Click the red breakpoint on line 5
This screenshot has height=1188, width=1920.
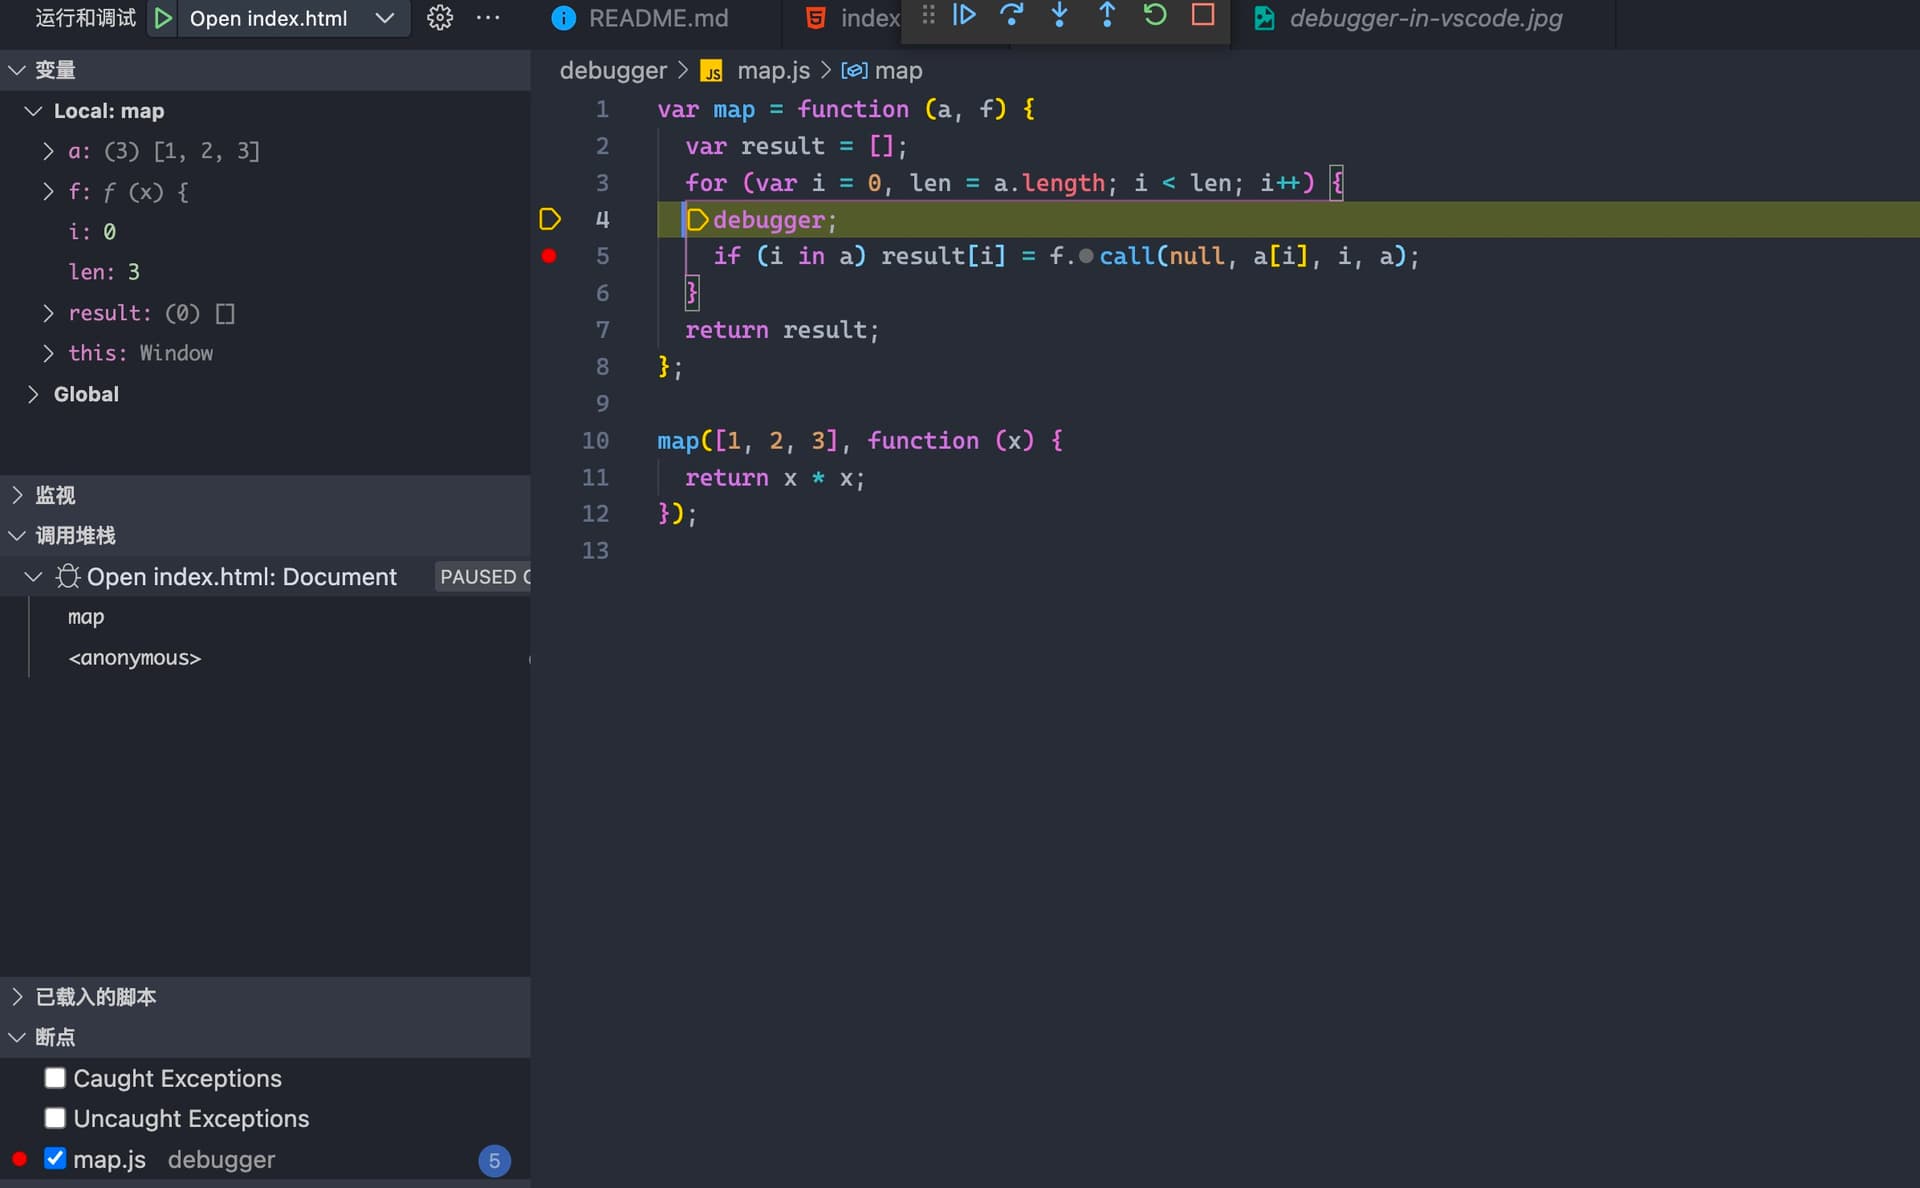(x=548, y=256)
